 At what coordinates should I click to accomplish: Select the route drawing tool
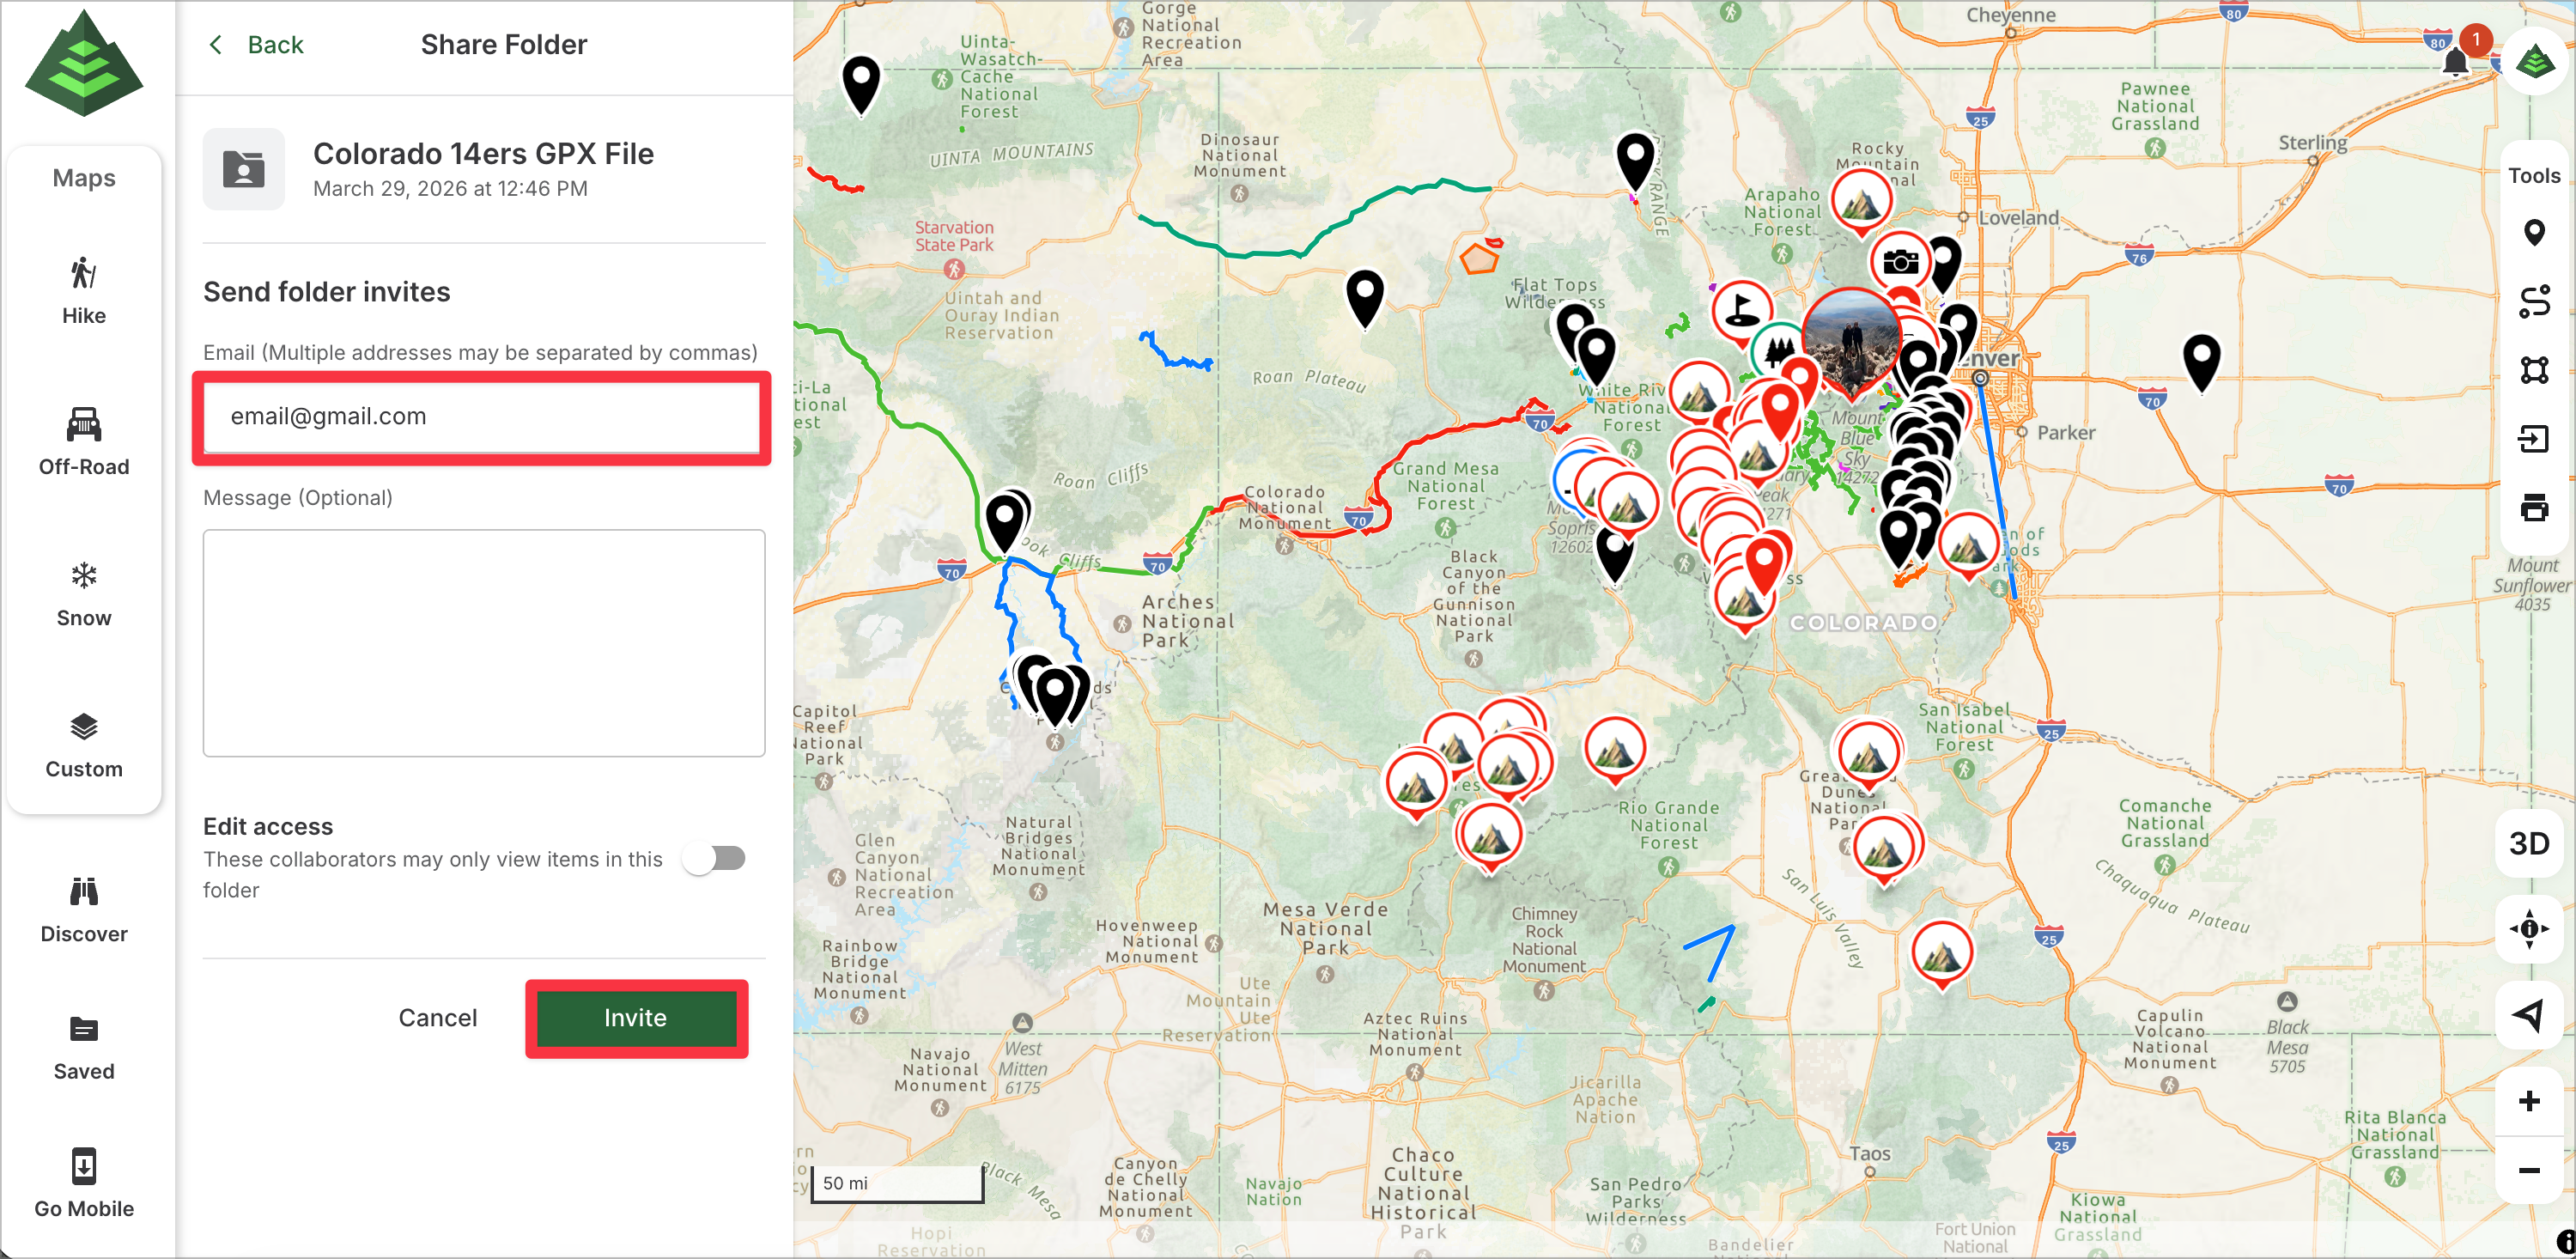(x=2533, y=302)
